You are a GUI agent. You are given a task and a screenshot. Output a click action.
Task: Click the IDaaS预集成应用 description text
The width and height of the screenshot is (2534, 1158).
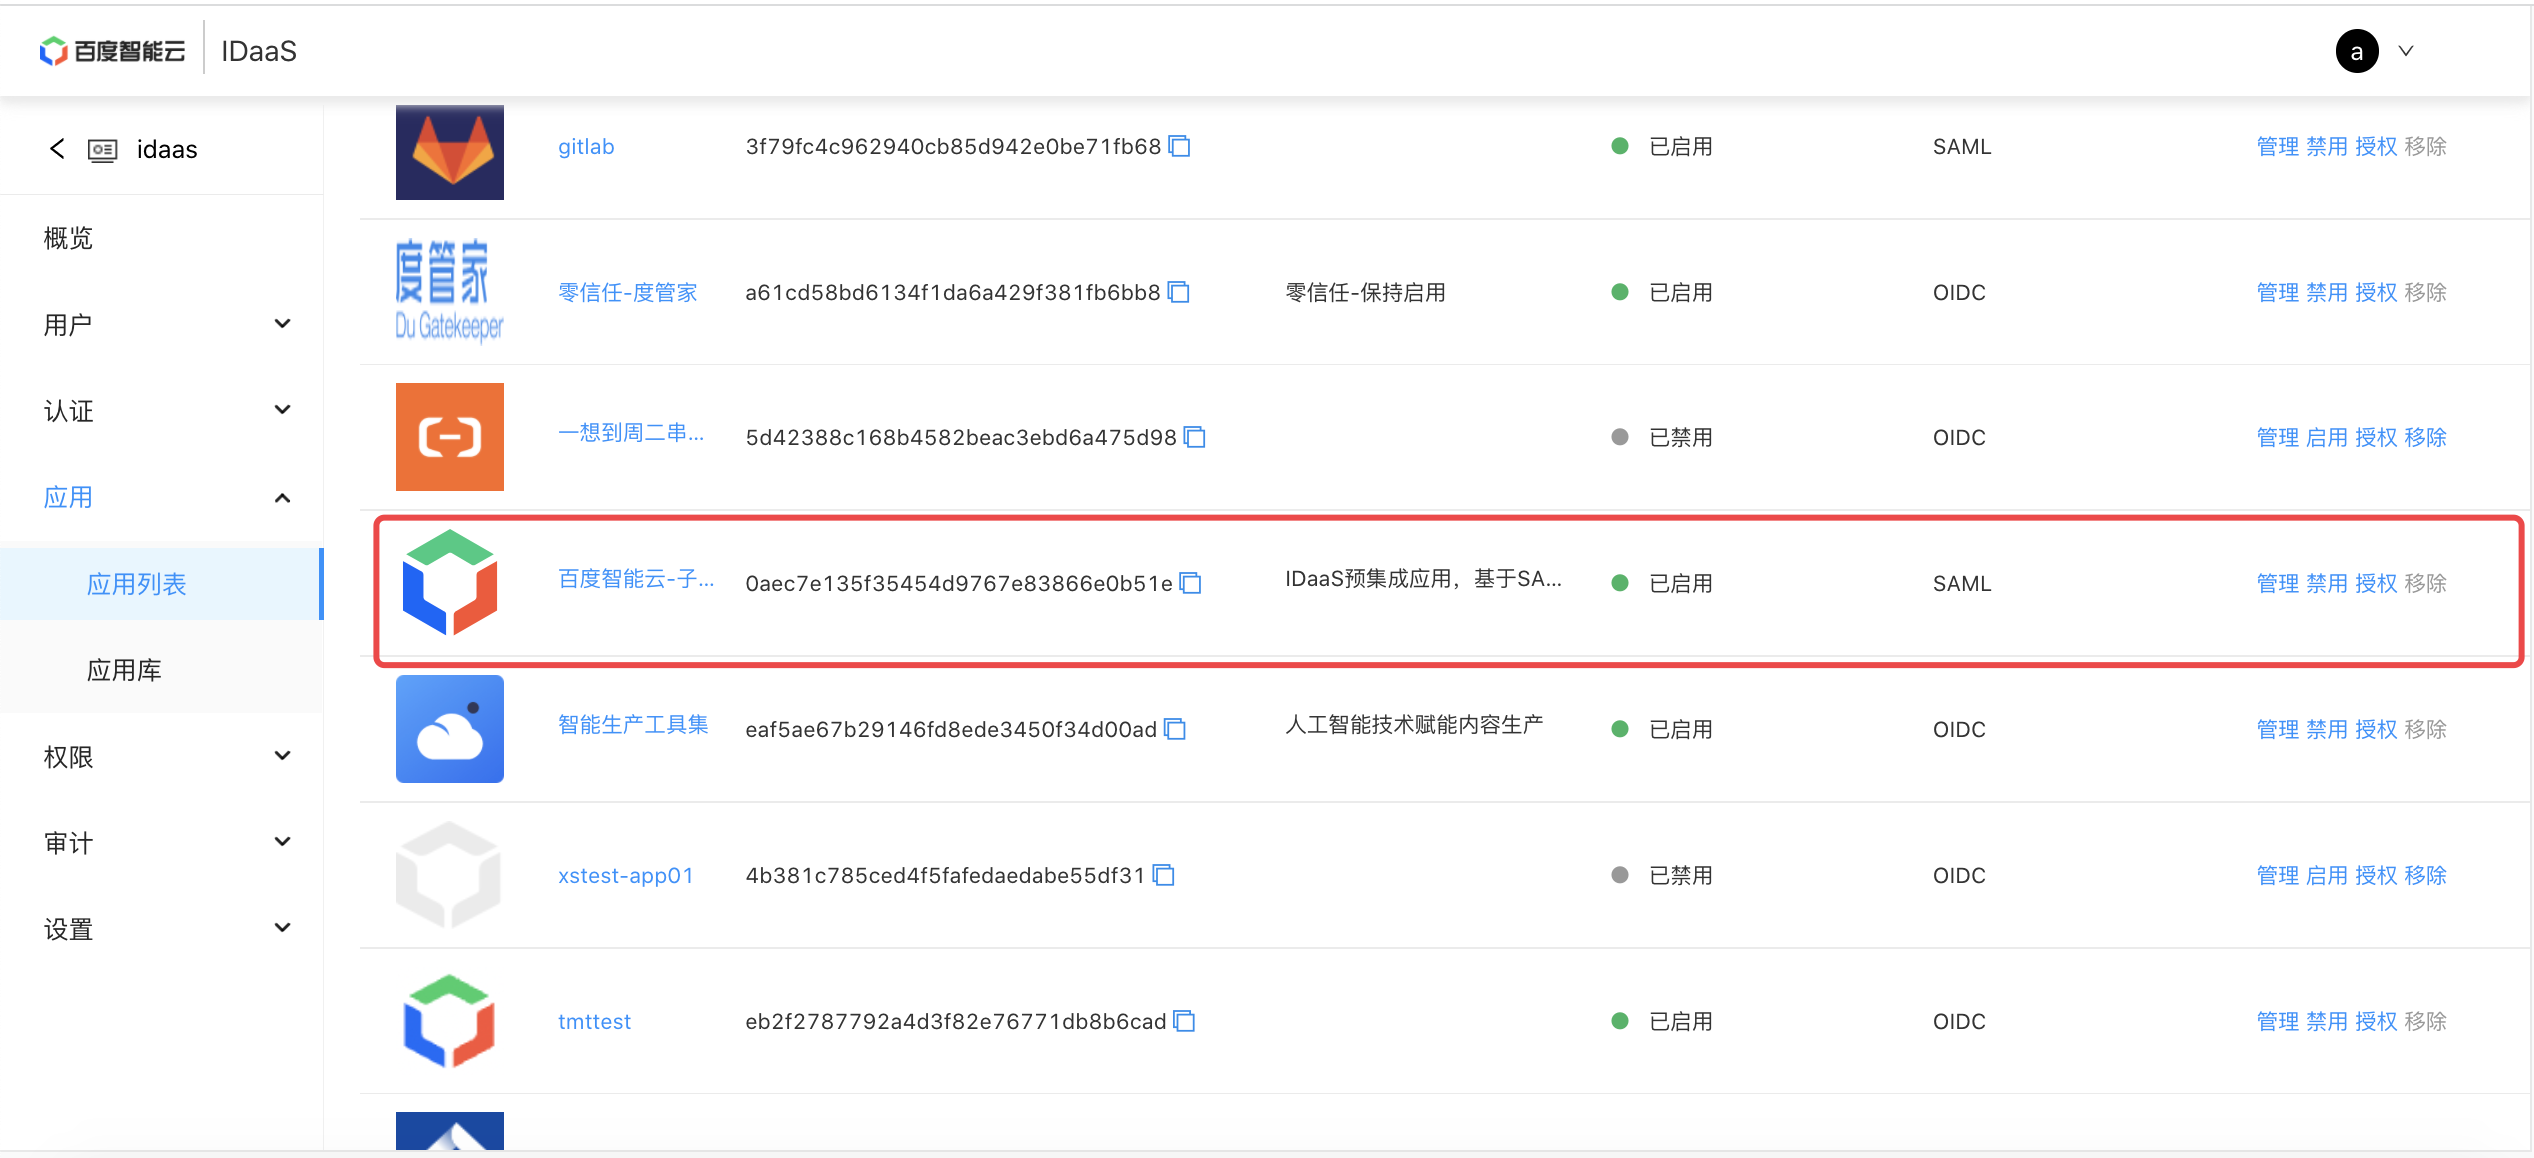1423,579
